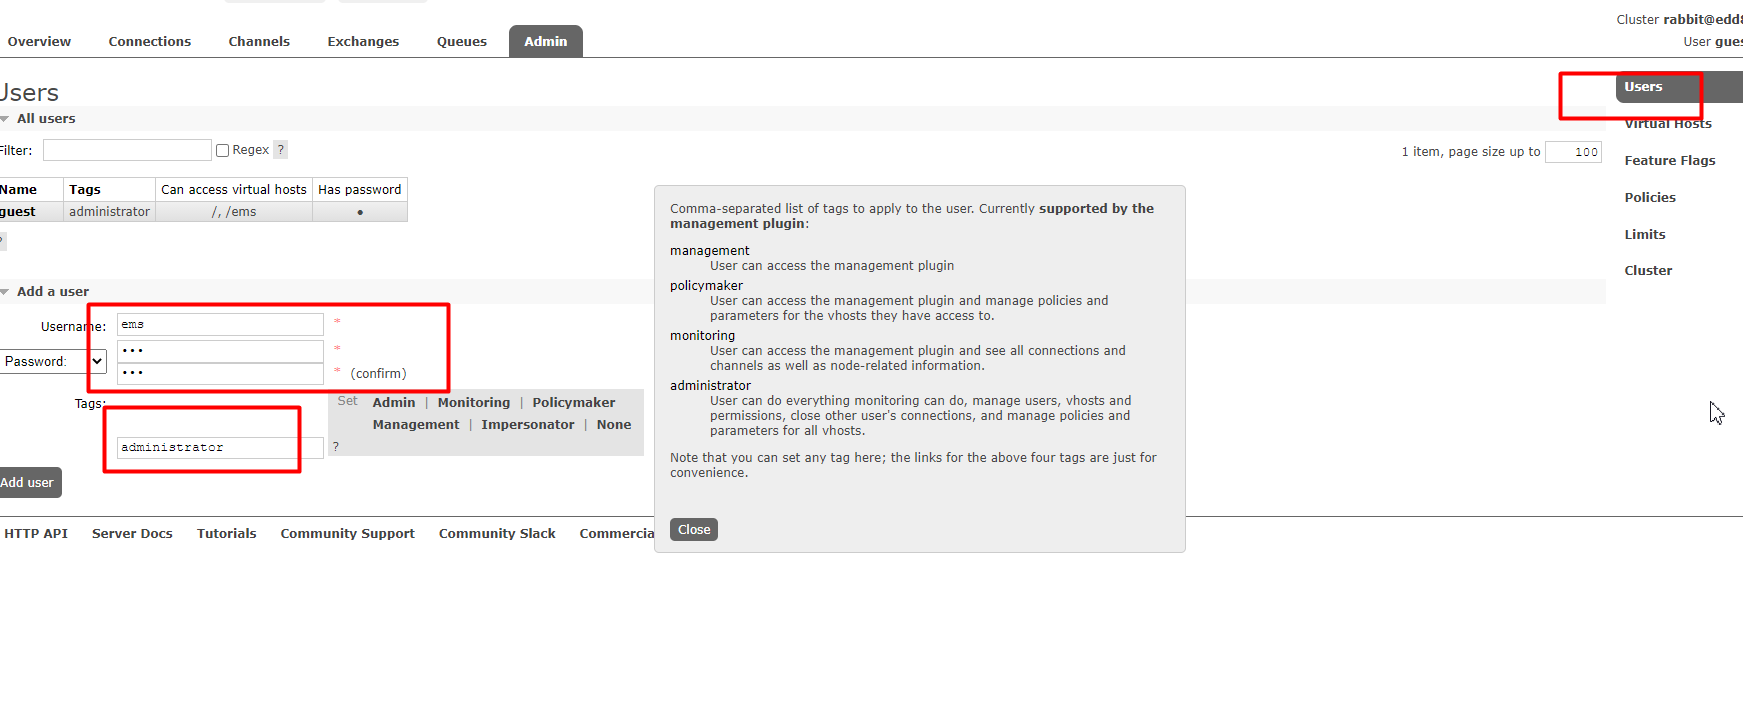Collapse the Add a user section
This screenshot has height=722, width=1743.
(x=52, y=291)
